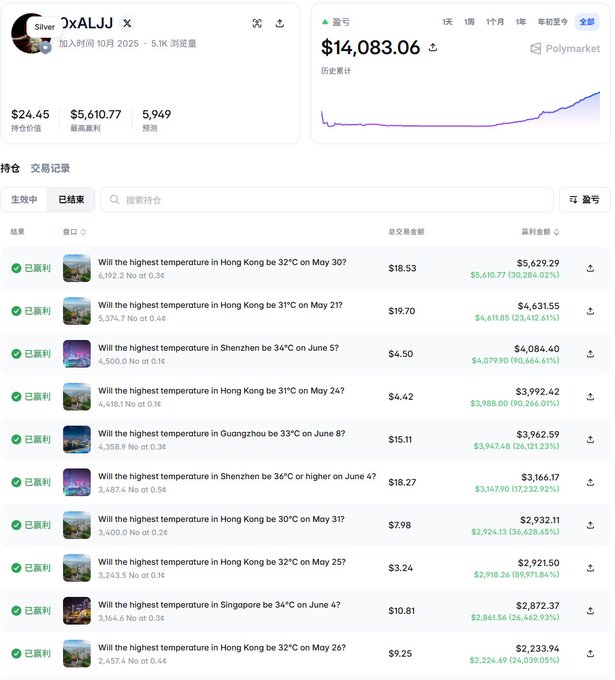This screenshot has width=615, height=680.
Task: Share the Shenzhen 34°C June 5 position
Action: [590, 354]
